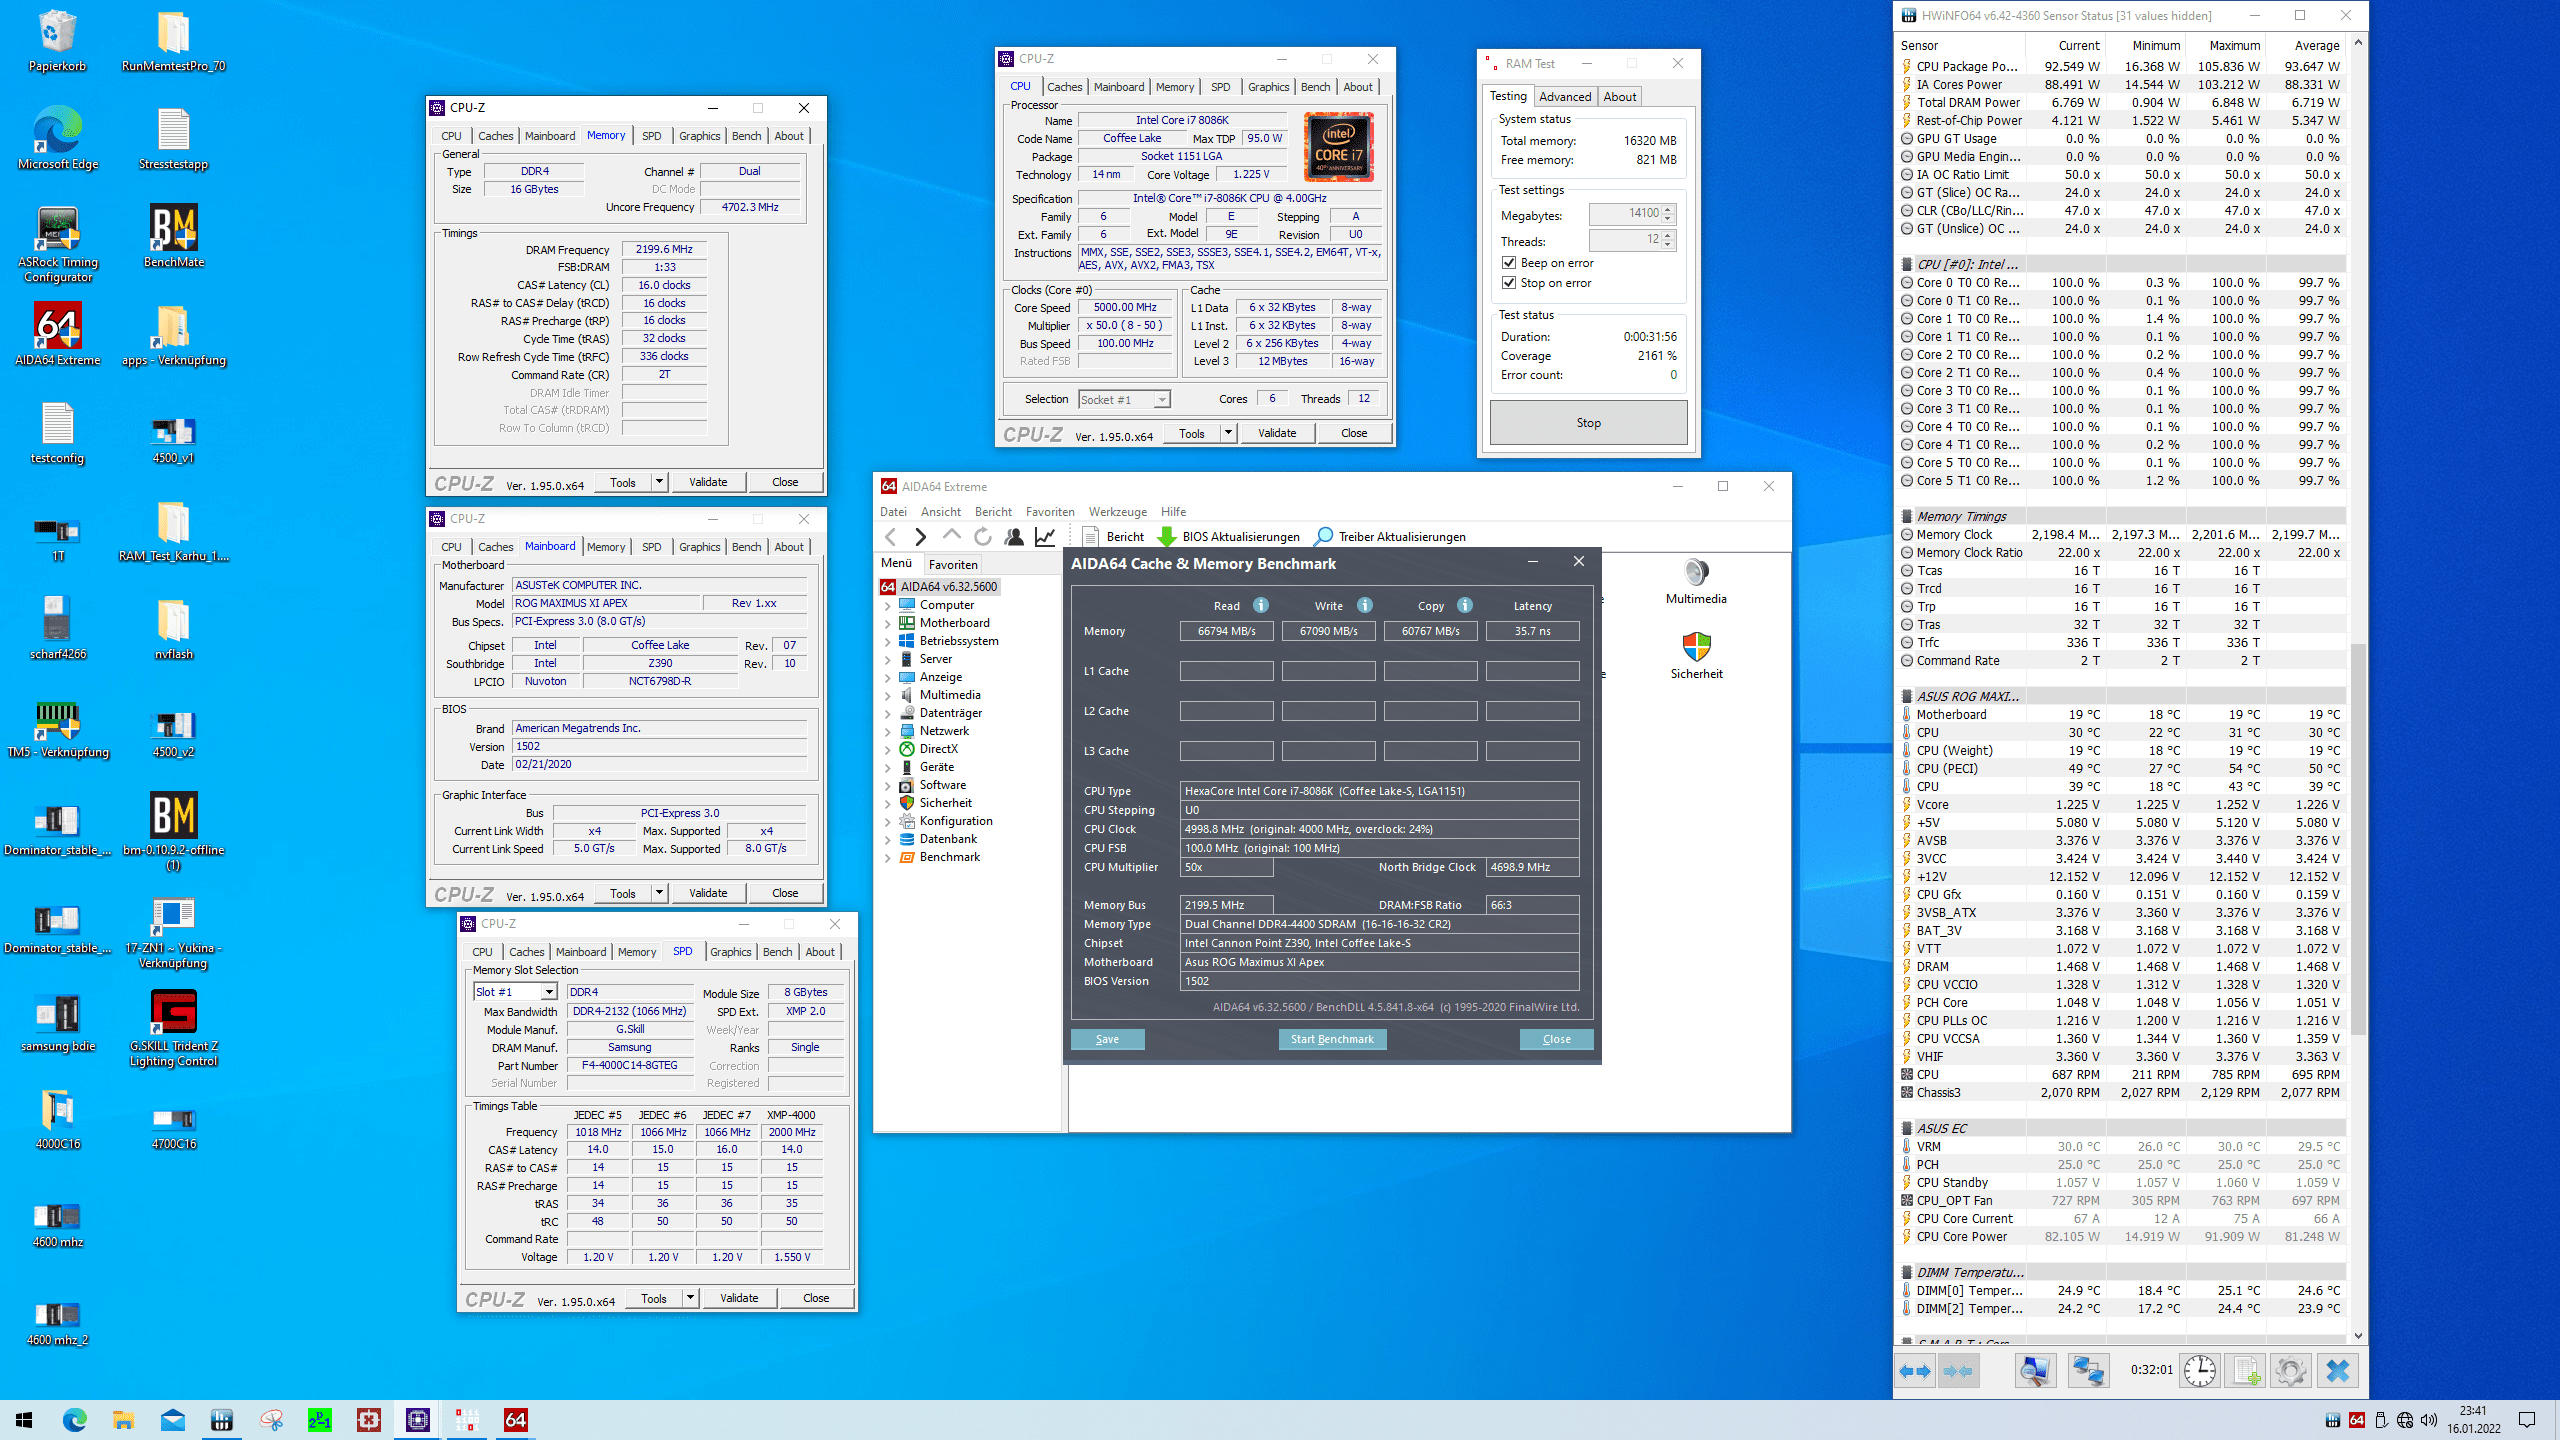The height and width of the screenshot is (1440, 2560).
Task: Click AIDA64 refresh toolbar icon
Action: [x=983, y=537]
